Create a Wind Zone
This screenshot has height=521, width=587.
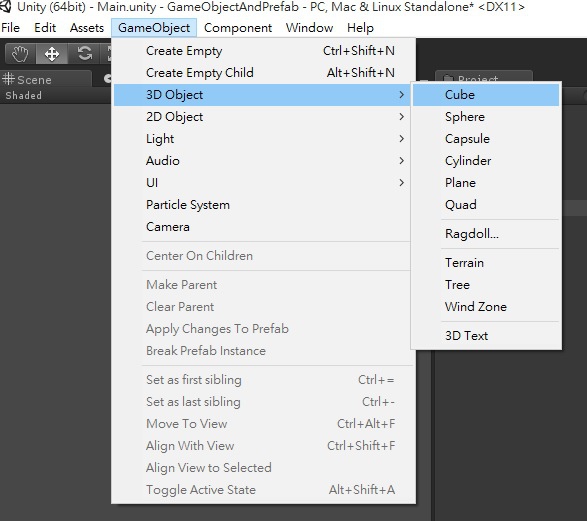[486, 307]
